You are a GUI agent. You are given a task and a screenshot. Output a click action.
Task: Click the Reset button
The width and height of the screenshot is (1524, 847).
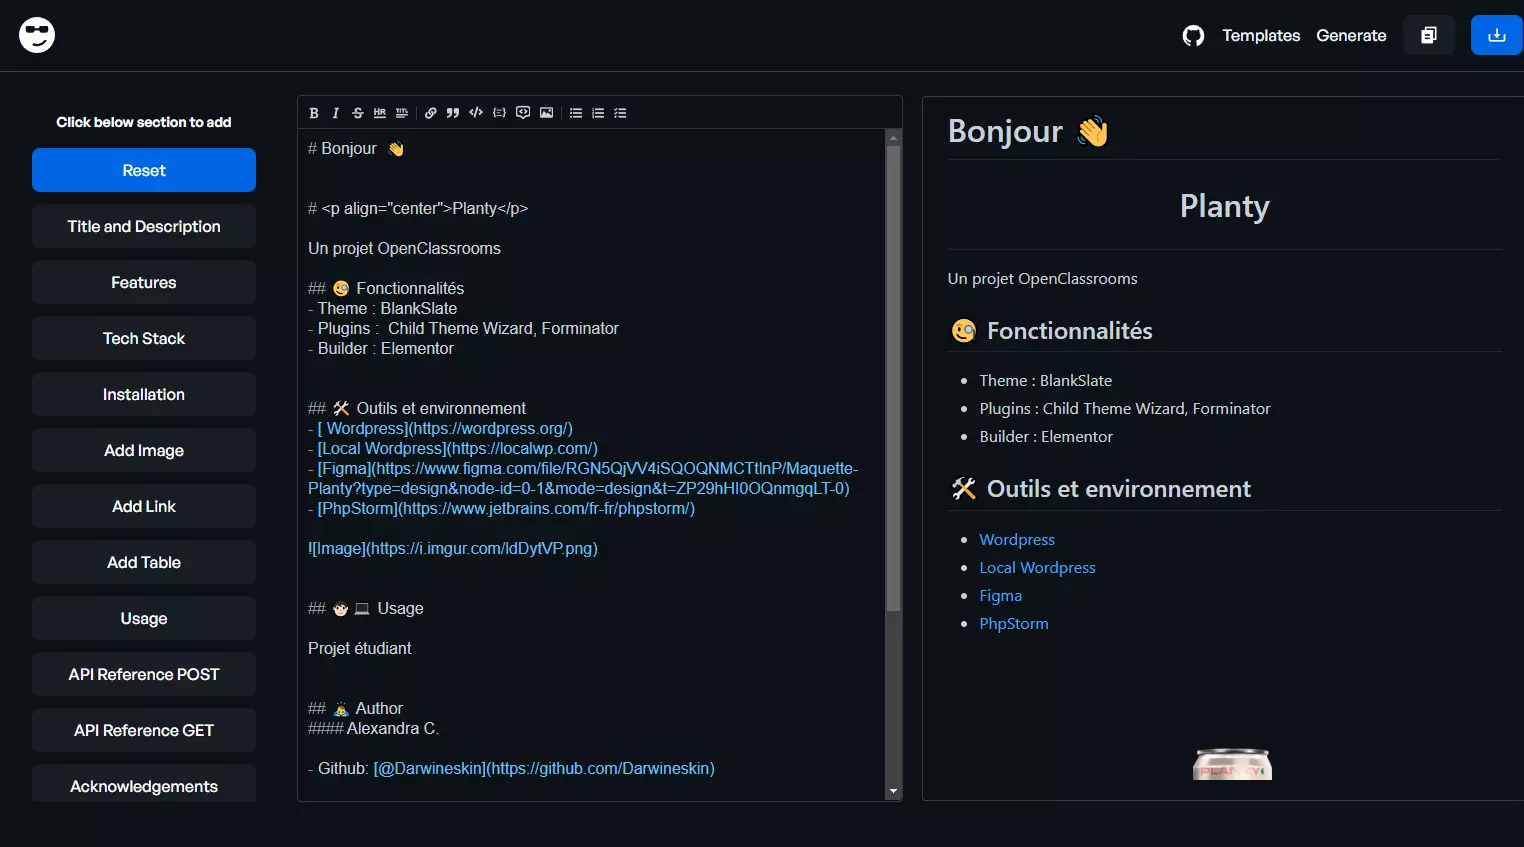(x=144, y=170)
